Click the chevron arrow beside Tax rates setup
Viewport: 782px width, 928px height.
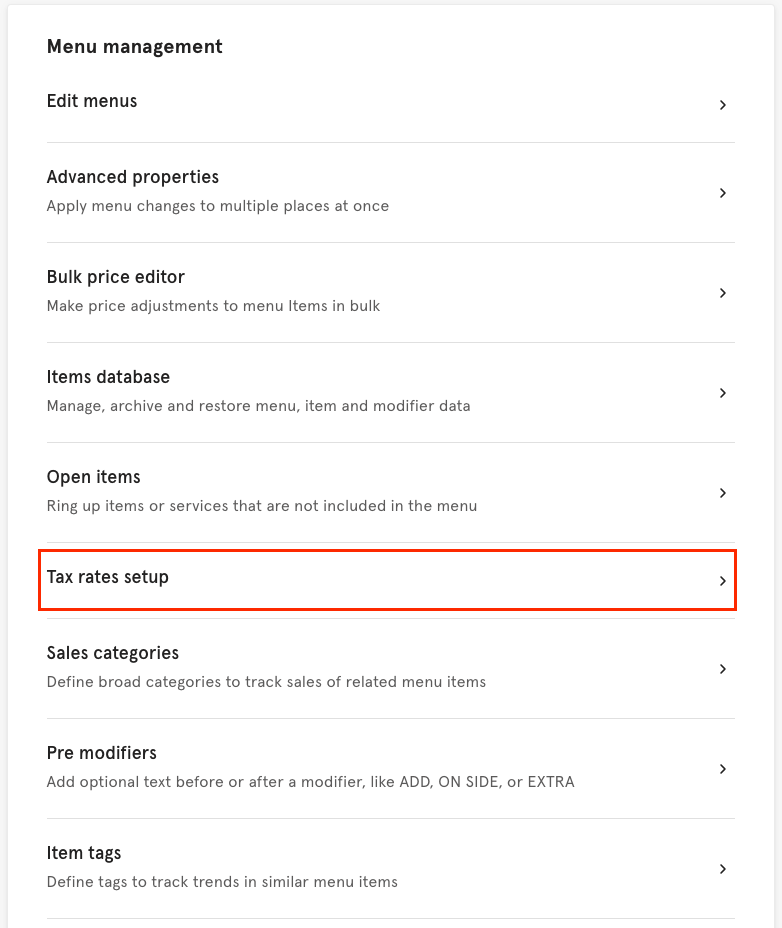coord(722,581)
